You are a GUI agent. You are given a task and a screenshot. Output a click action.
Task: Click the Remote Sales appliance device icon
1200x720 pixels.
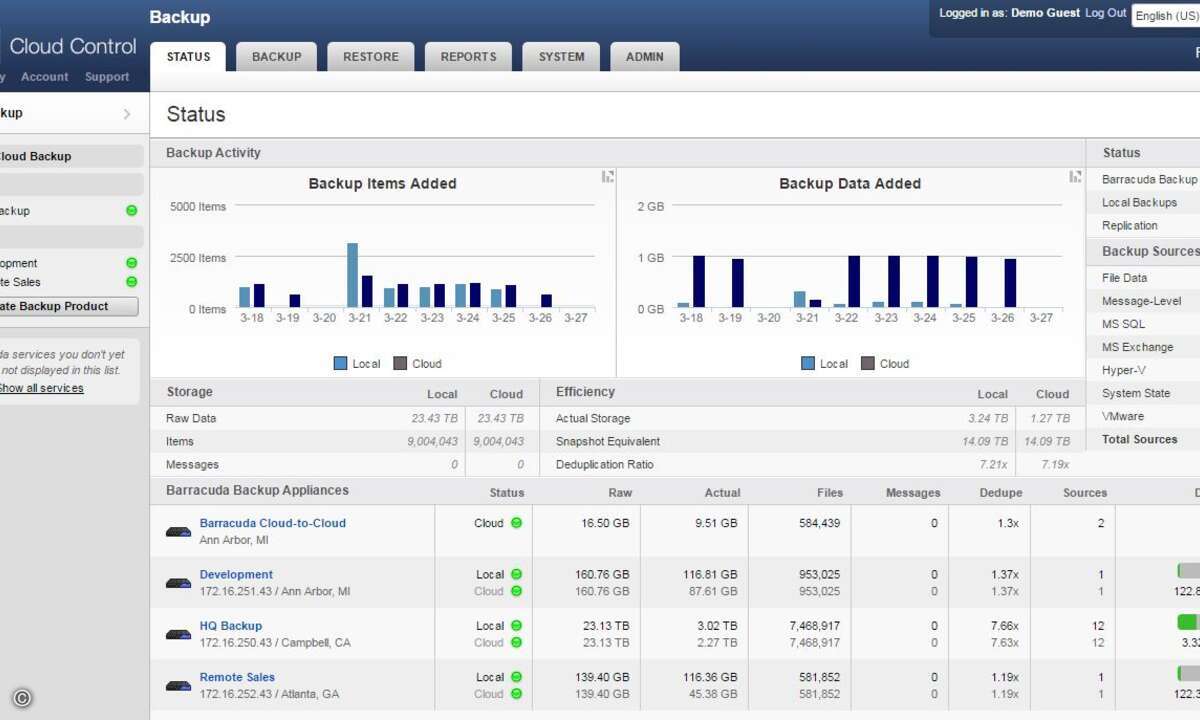(x=178, y=685)
